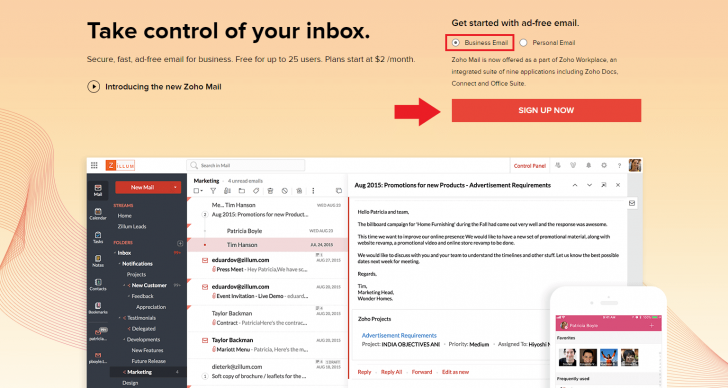Screen dimensions: 728x388
Task: Click the add folder plus icon
Action: click(180, 243)
